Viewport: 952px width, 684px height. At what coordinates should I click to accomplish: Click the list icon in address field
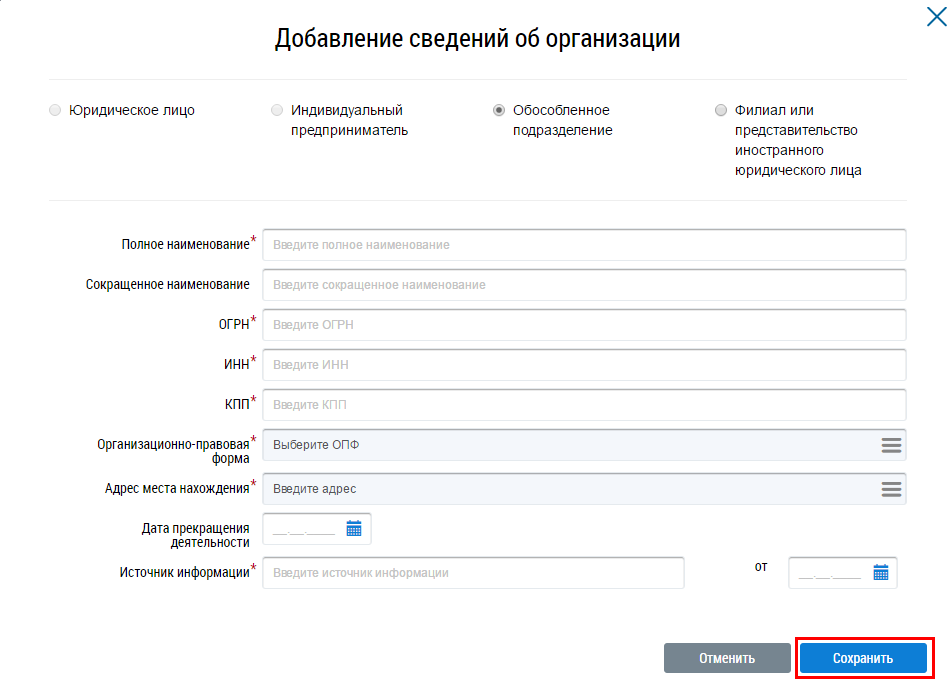tap(891, 489)
